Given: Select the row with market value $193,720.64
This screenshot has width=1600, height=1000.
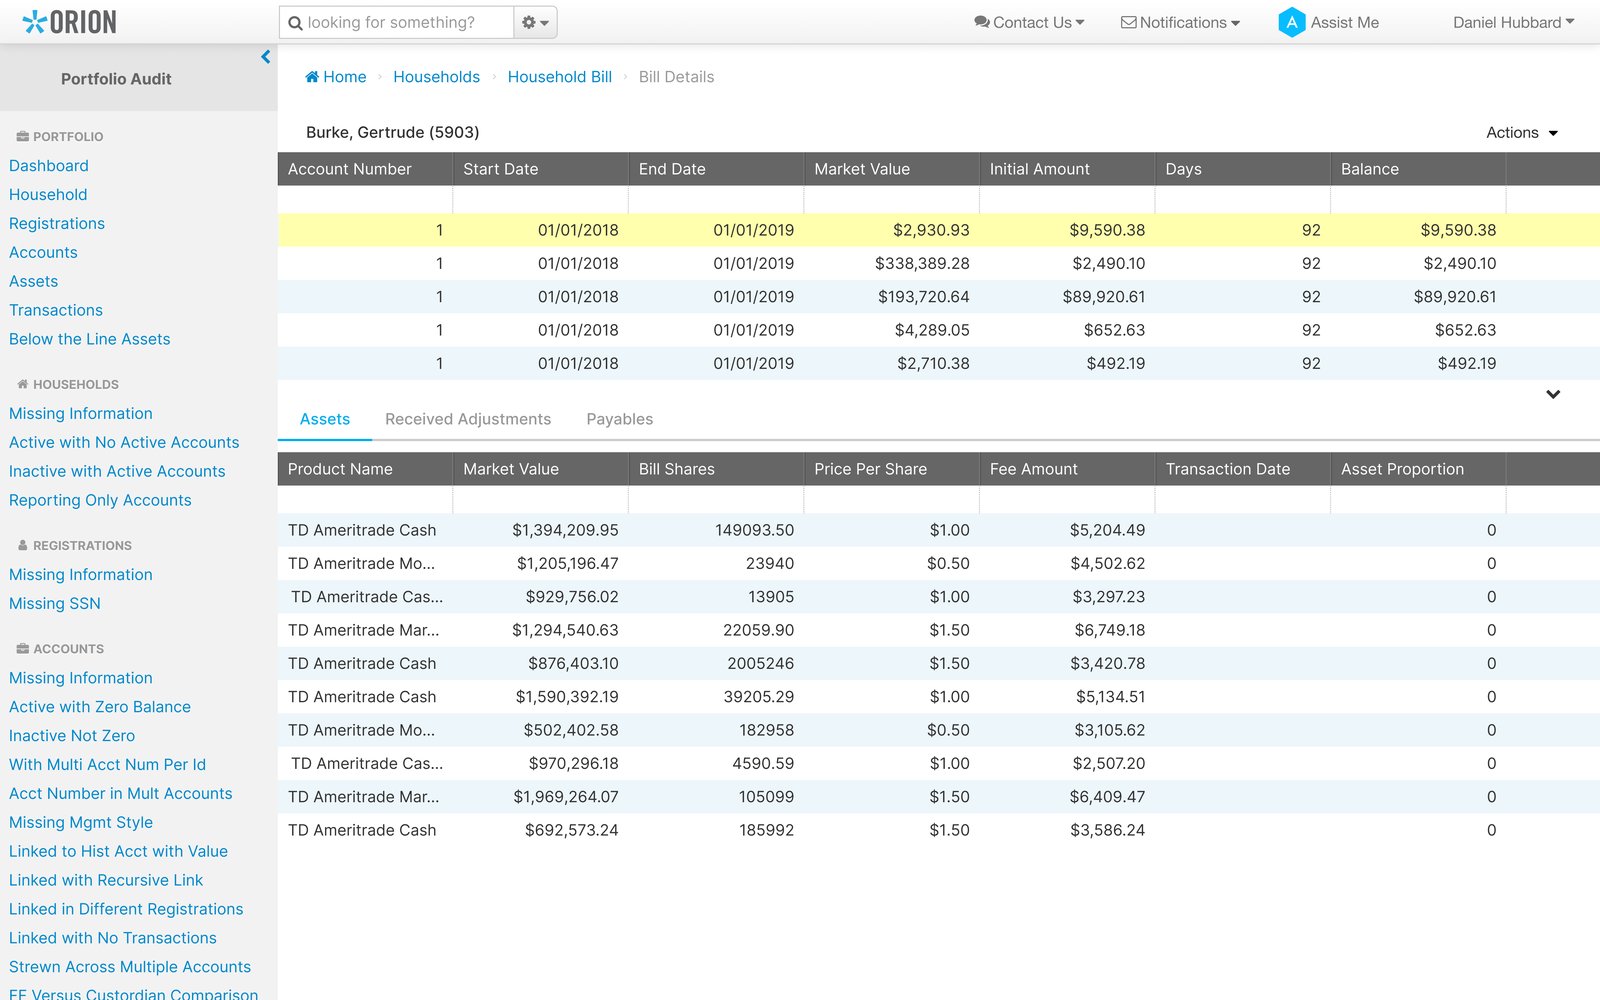Looking at the screenshot, I should coord(939,297).
